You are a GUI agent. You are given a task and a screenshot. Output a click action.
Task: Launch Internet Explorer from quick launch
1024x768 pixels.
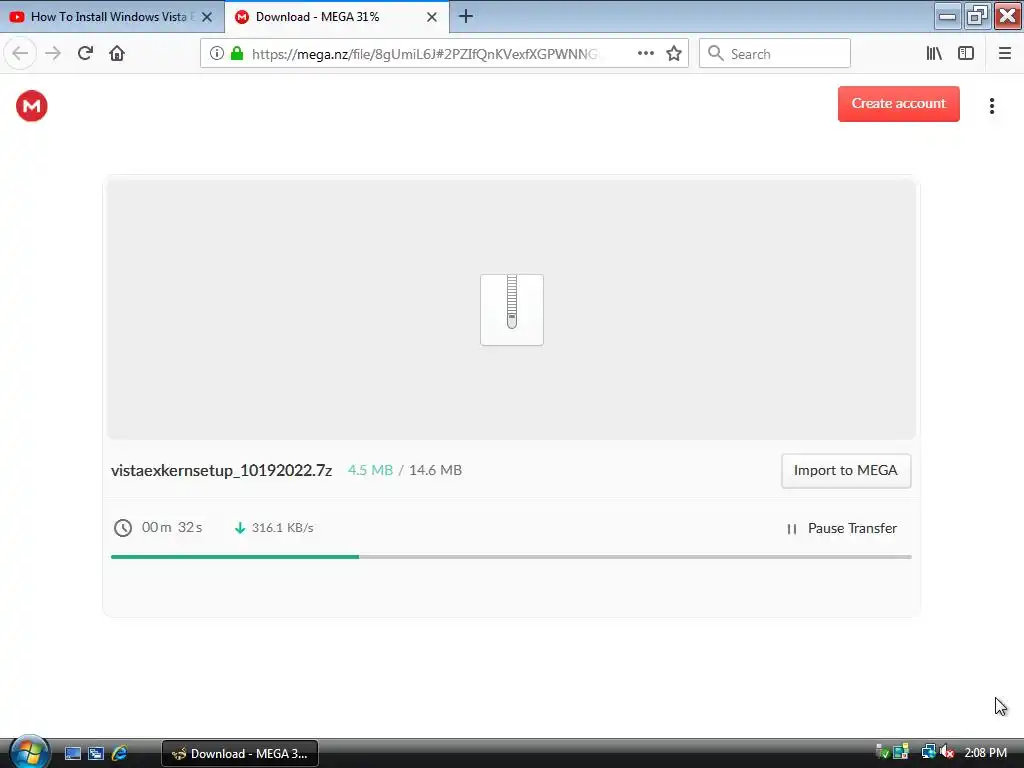click(120, 754)
